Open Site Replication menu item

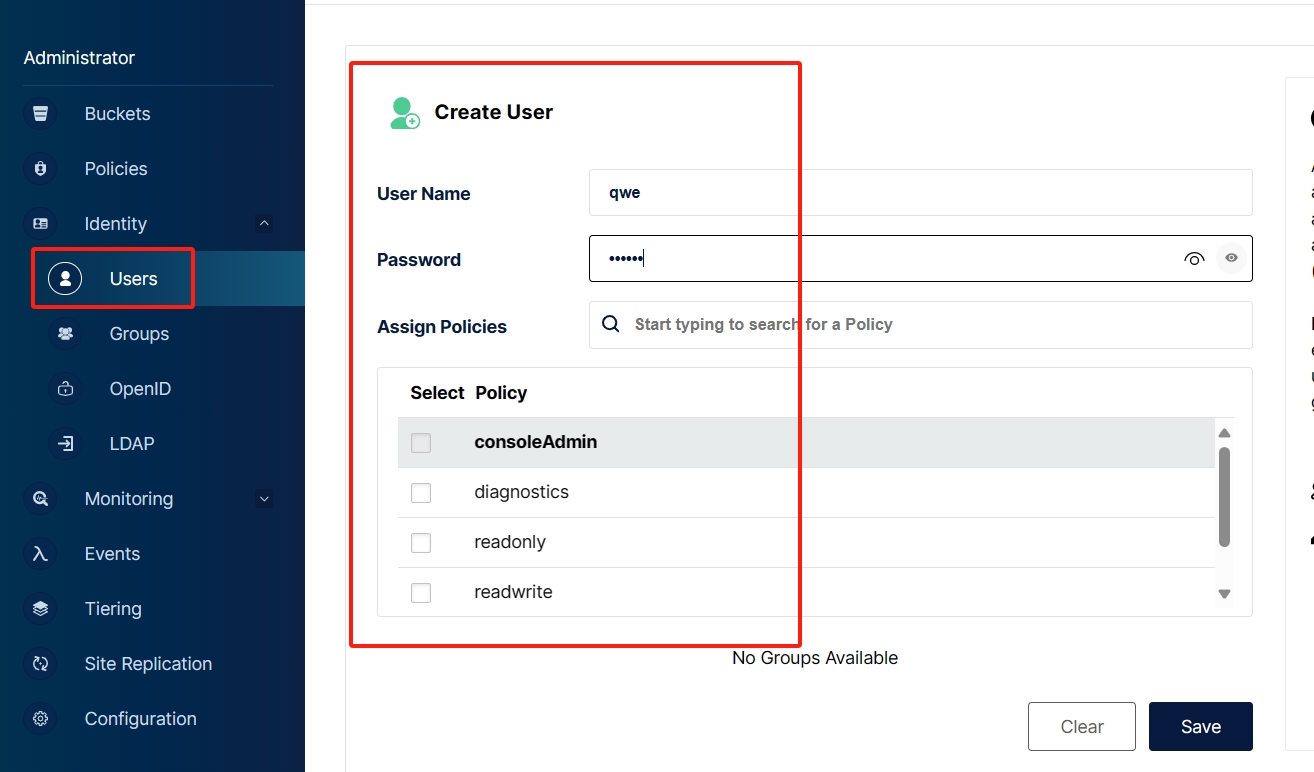148,664
